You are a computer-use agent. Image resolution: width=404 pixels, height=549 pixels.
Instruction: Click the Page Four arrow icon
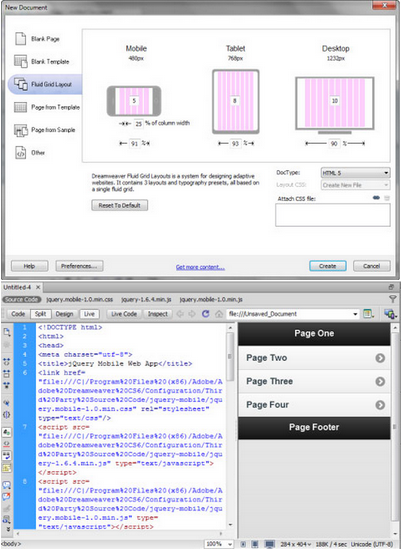[380, 405]
